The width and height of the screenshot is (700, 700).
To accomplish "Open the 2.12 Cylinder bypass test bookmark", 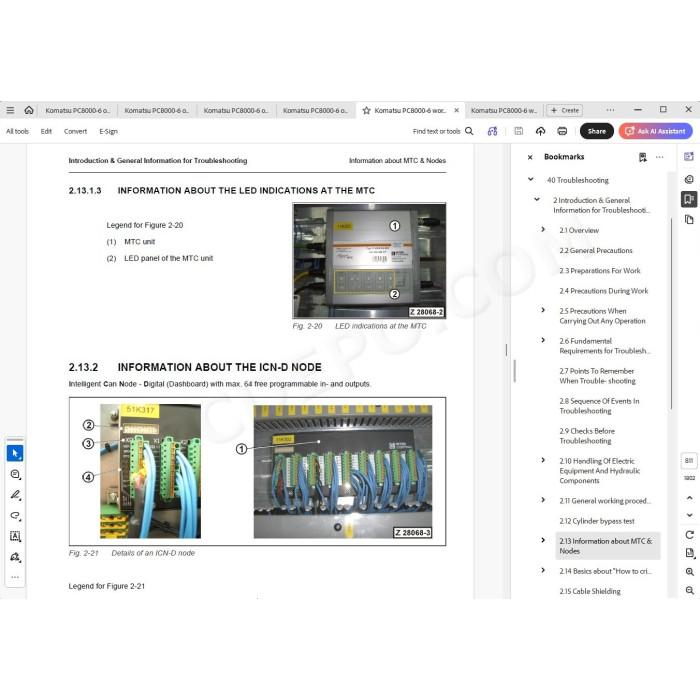I will click(597, 521).
